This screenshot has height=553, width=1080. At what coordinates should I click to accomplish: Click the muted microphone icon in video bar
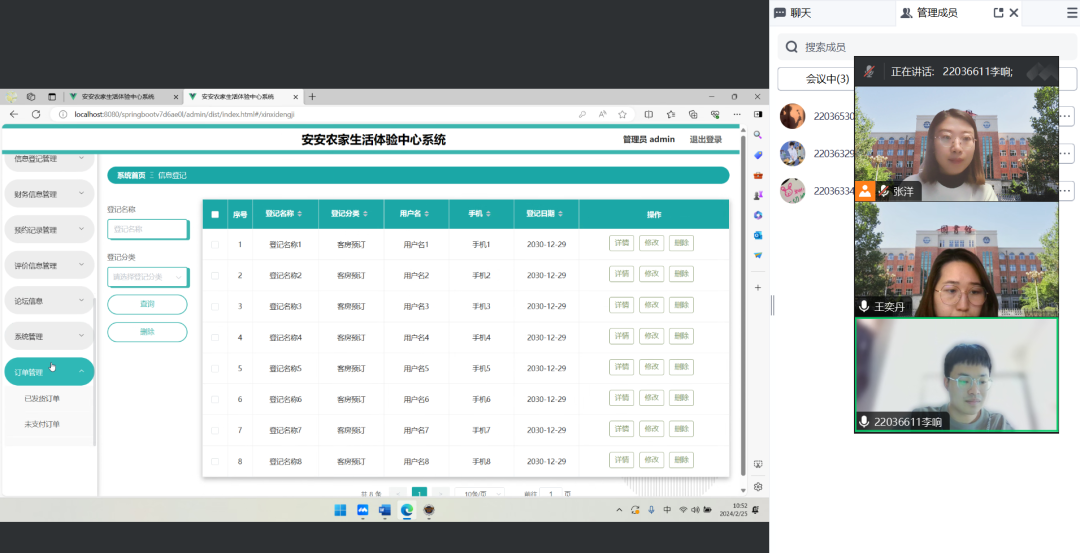[x=870, y=71]
